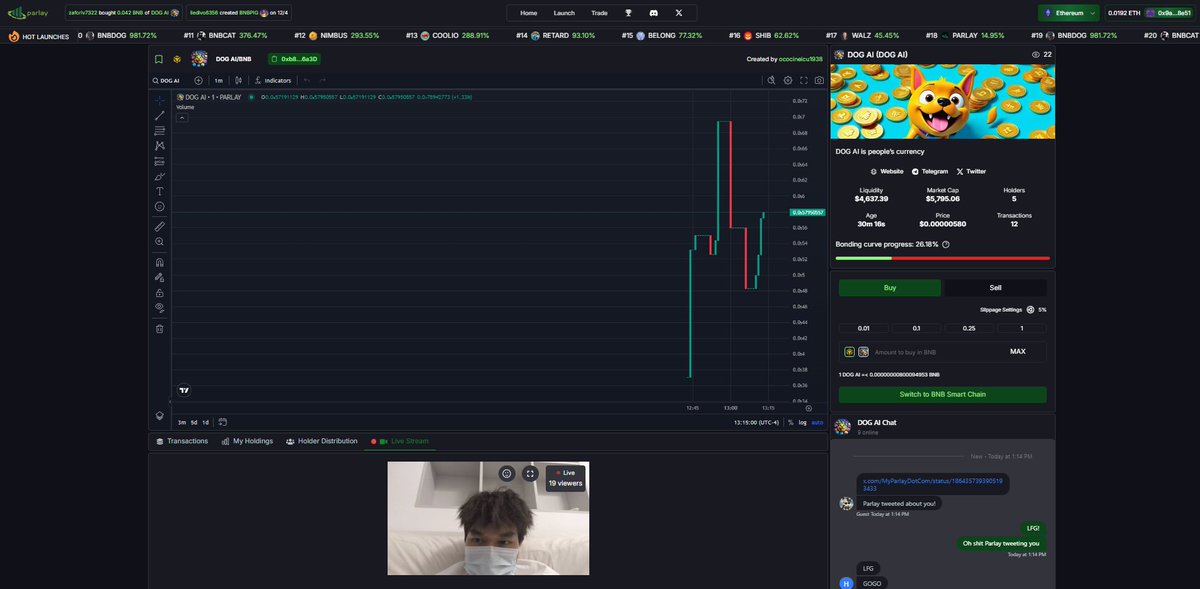The width and height of the screenshot is (1200, 589).
Task: Select the ruler measure tool
Action: [160, 227]
